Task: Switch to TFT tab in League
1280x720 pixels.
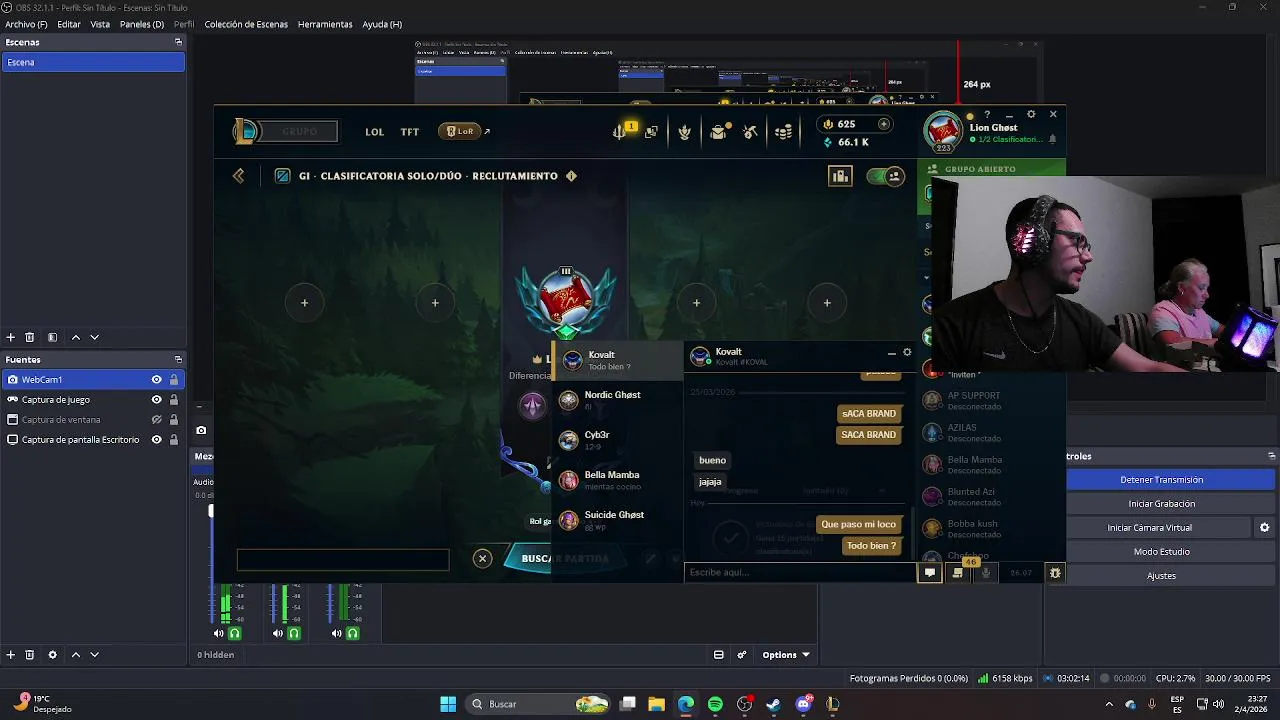Action: [x=410, y=132]
